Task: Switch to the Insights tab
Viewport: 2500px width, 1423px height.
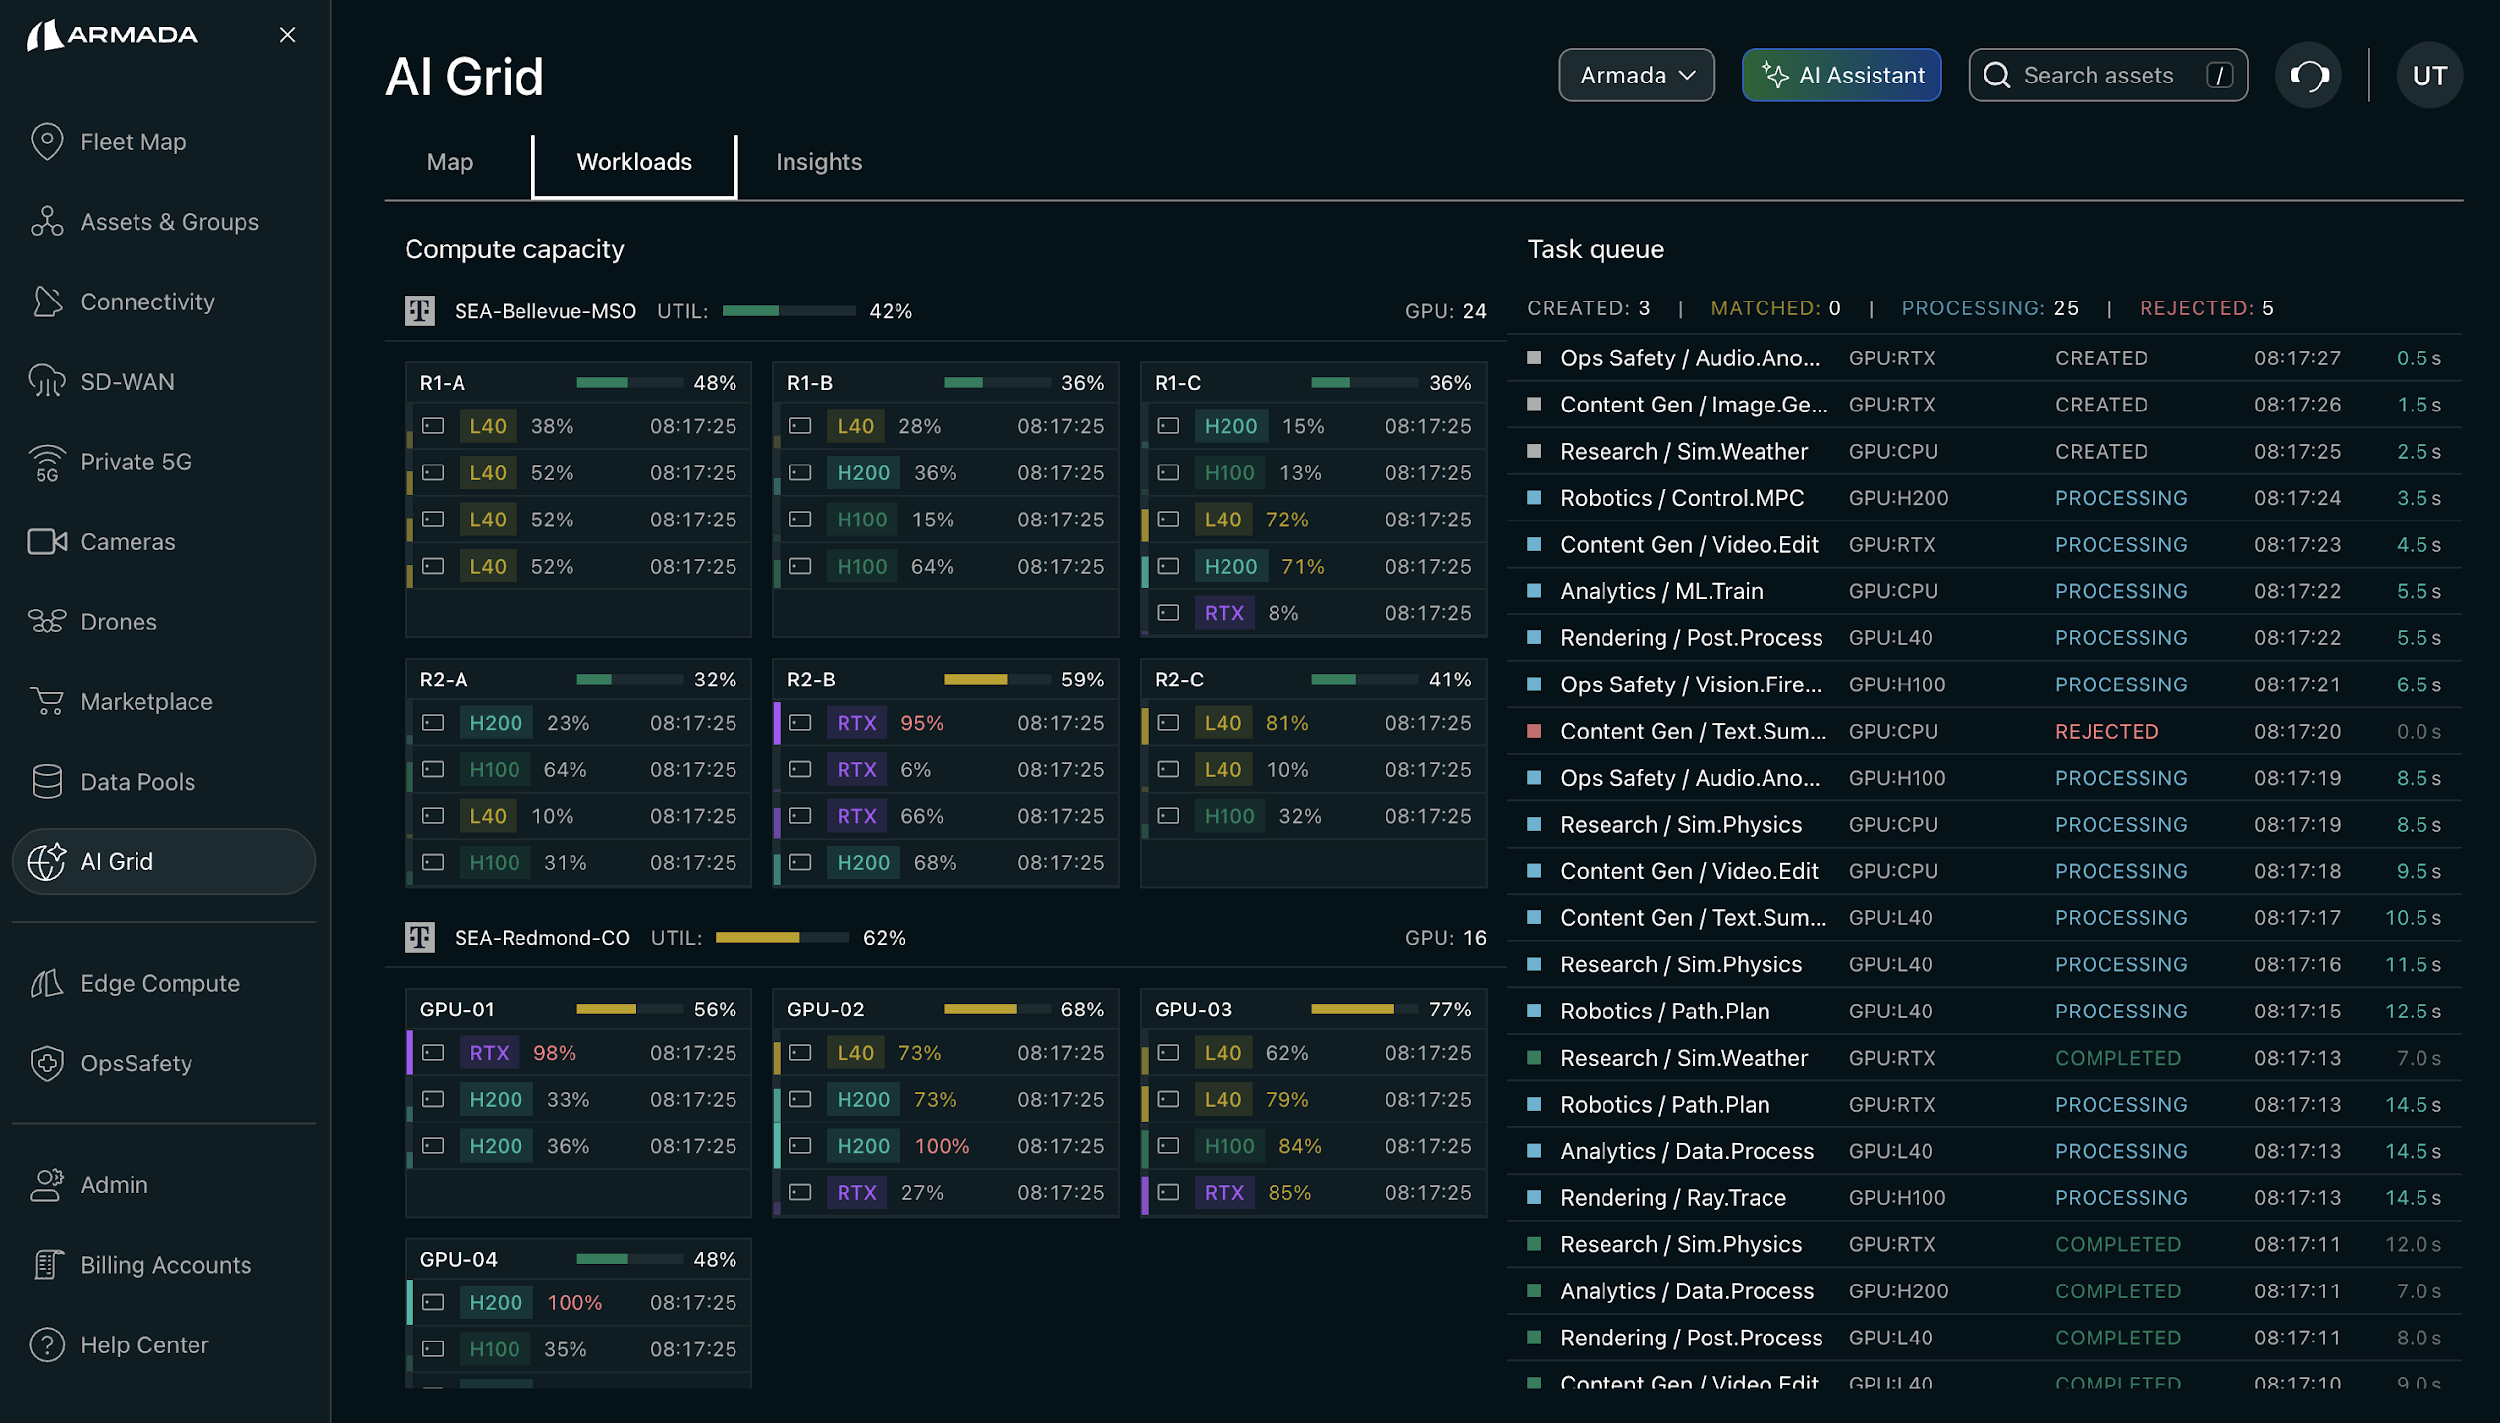Action: [x=818, y=161]
